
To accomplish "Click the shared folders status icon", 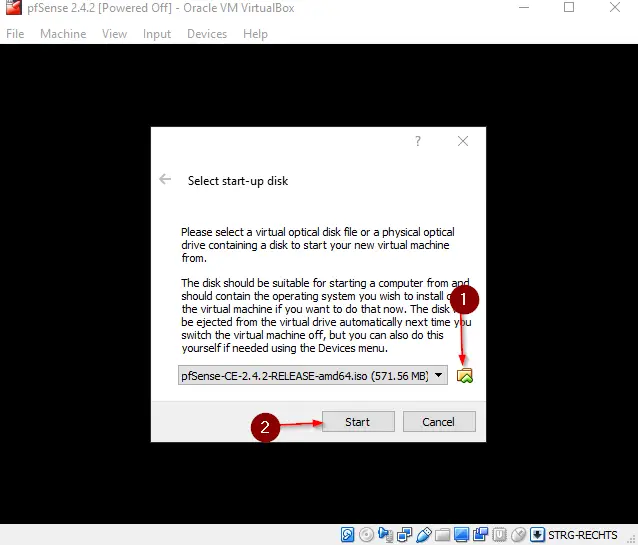I will 442,534.
